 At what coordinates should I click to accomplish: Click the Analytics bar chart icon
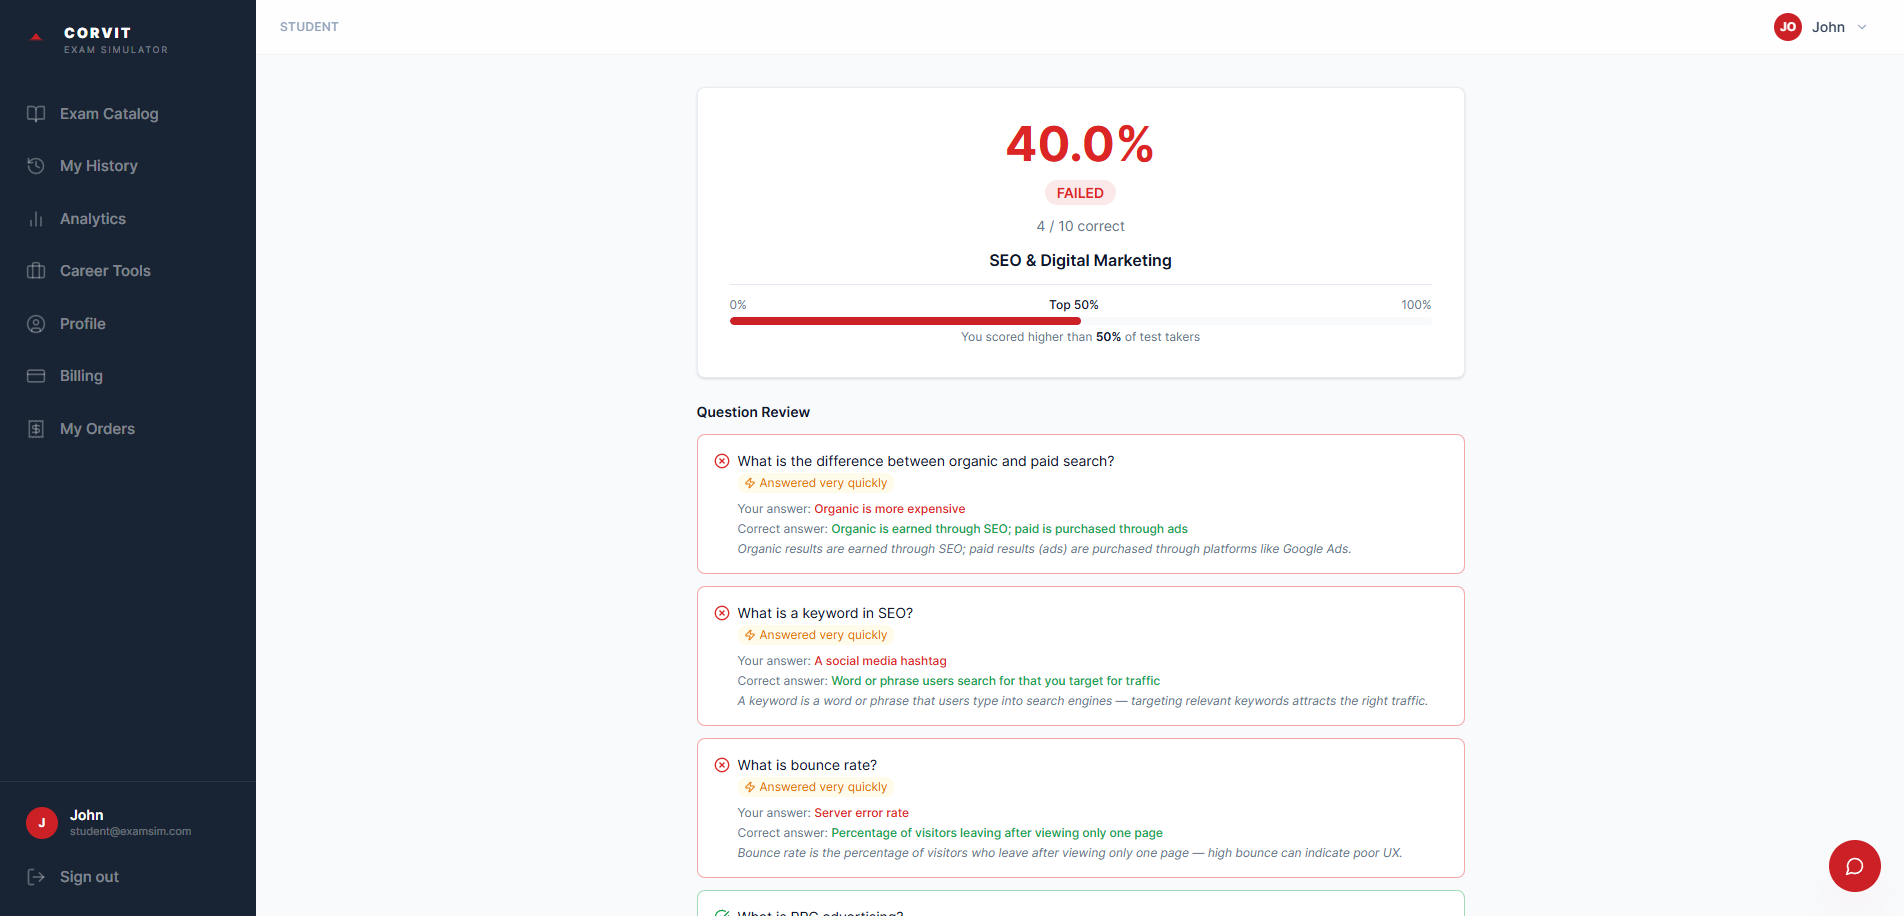36,219
